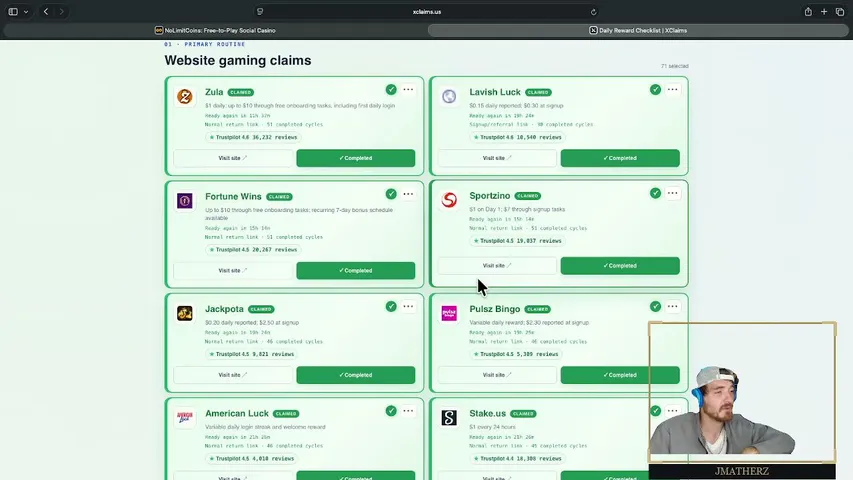
Task: Click the Website gaming claims heading
Action: tap(238, 60)
